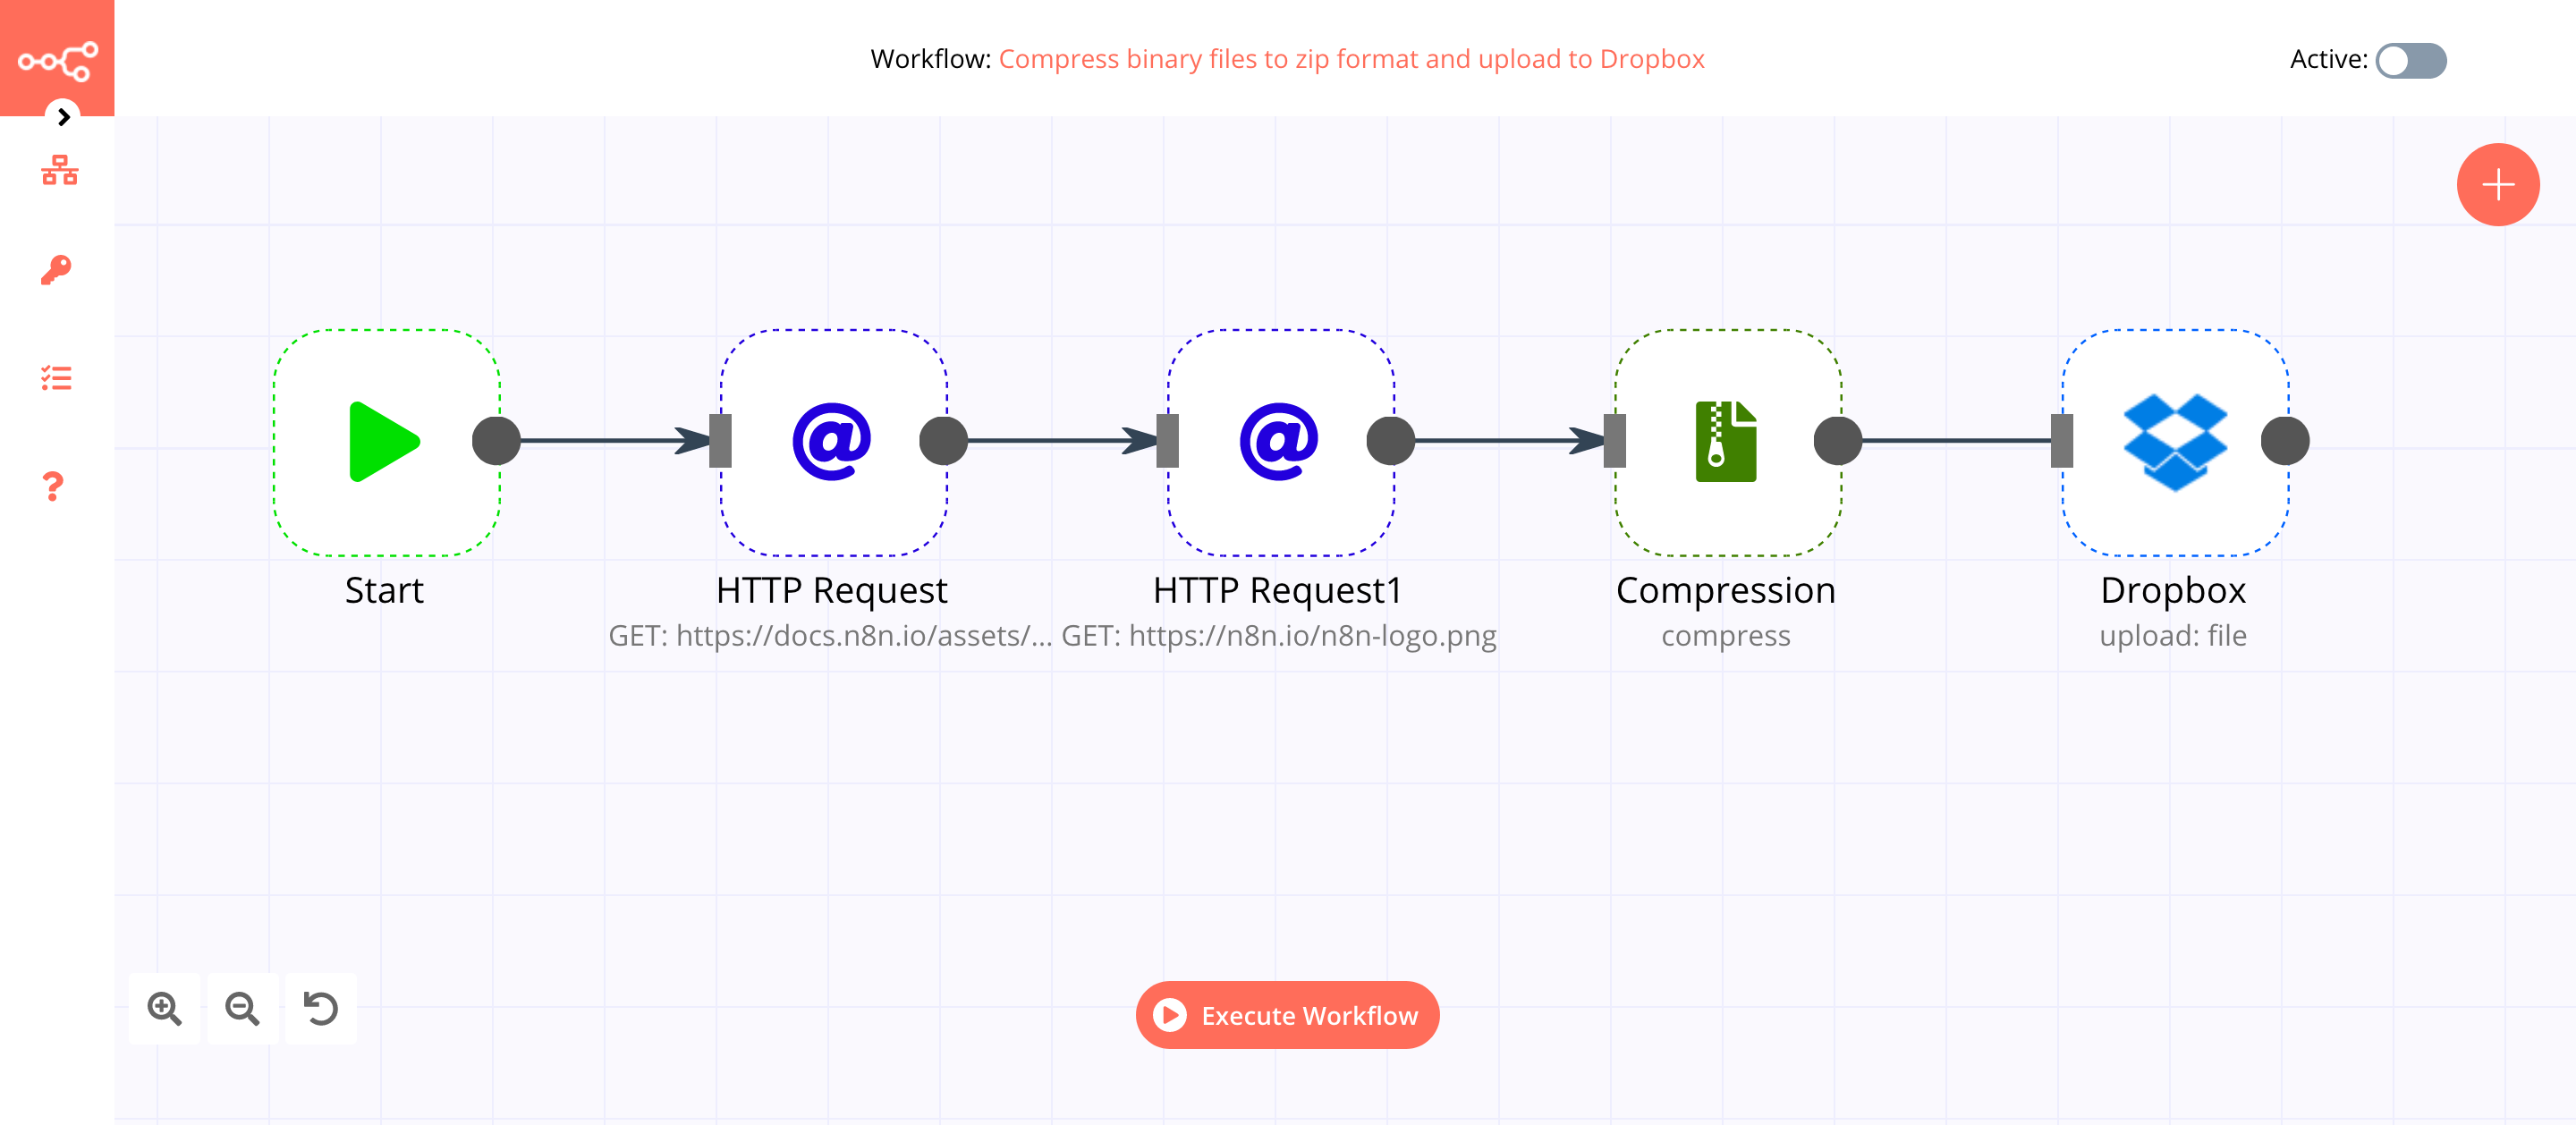Click the Compression node icon
The height and width of the screenshot is (1125, 2576).
(x=1725, y=440)
